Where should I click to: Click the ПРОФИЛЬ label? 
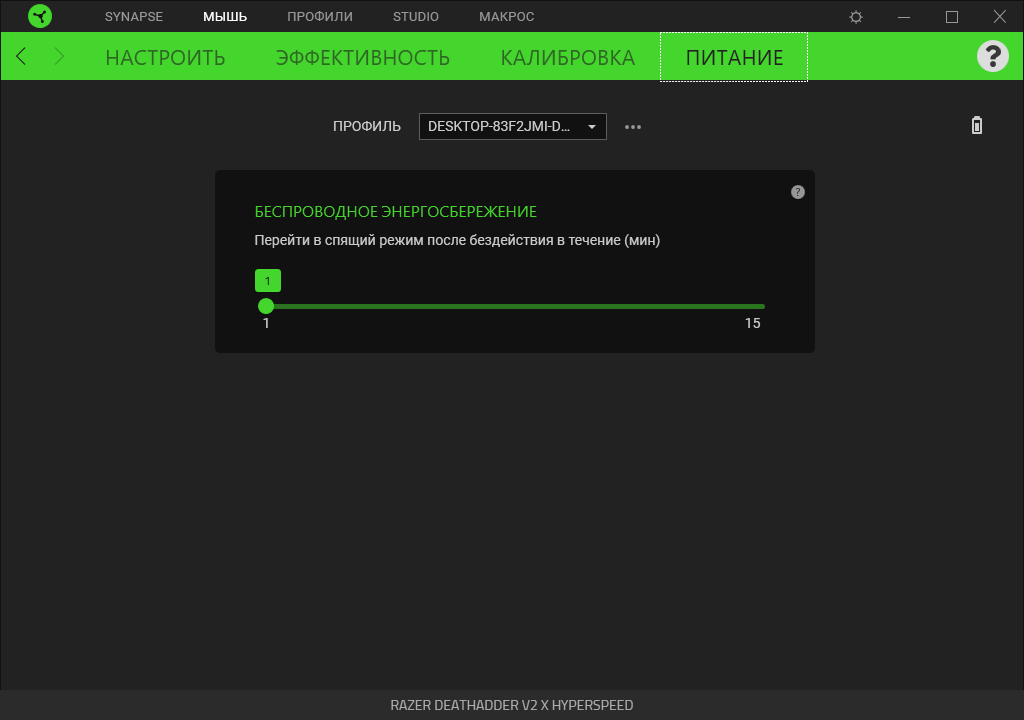[366, 126]
